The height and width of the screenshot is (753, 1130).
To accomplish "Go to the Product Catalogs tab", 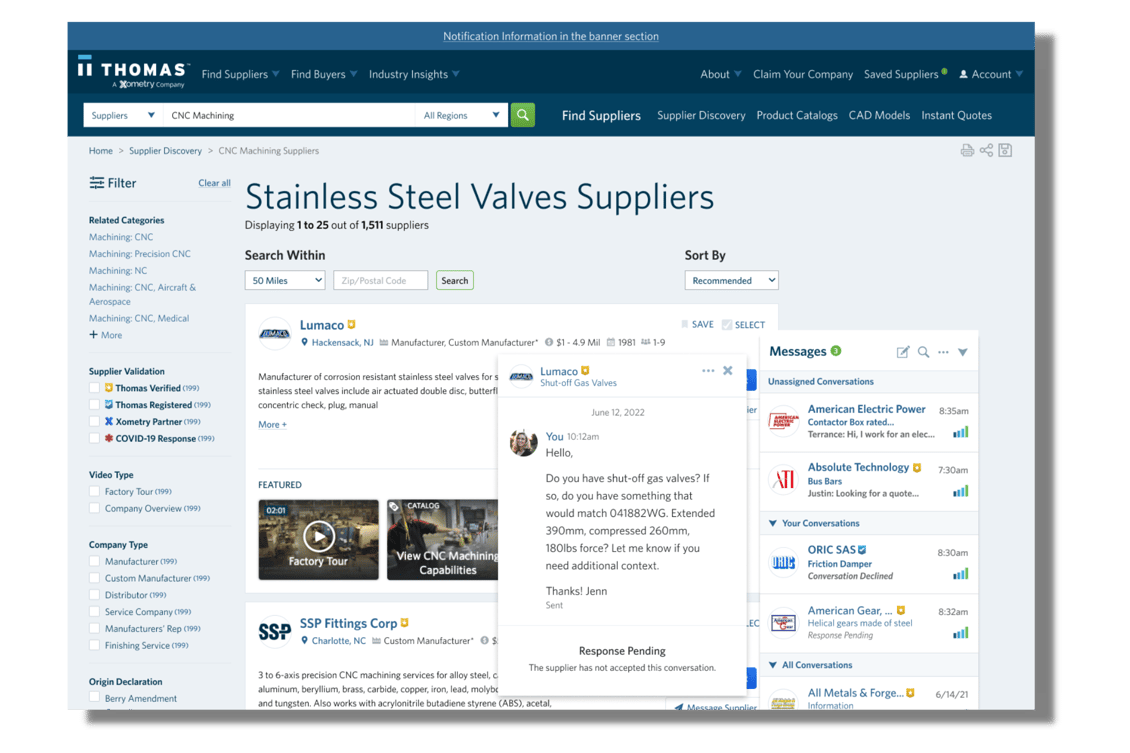I will 796,115.
